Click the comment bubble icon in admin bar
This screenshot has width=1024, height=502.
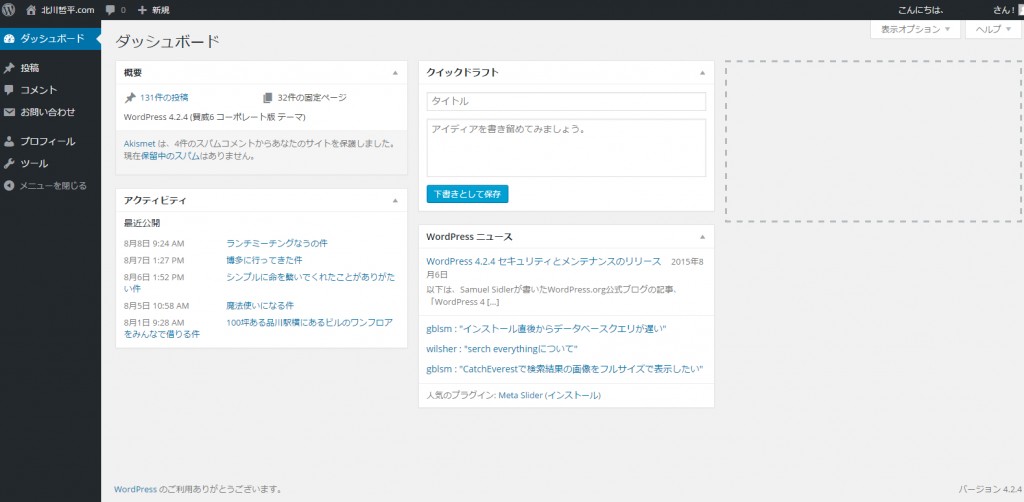[110, 9]
